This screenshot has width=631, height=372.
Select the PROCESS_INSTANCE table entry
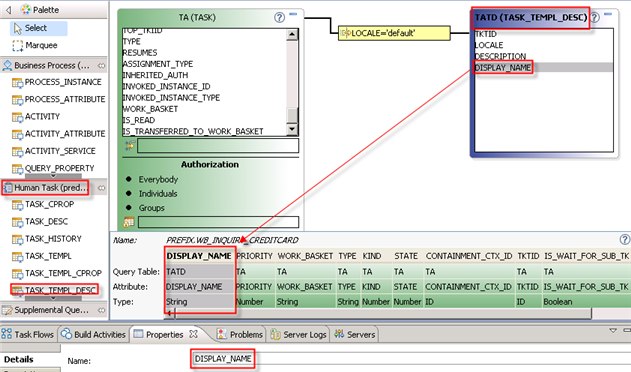point(57,82)
